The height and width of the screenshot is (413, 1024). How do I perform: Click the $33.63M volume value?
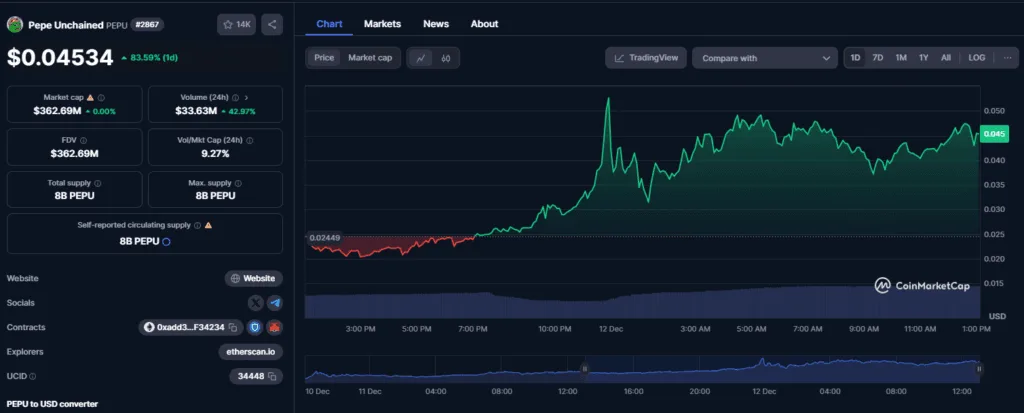(x=195, y=111)
